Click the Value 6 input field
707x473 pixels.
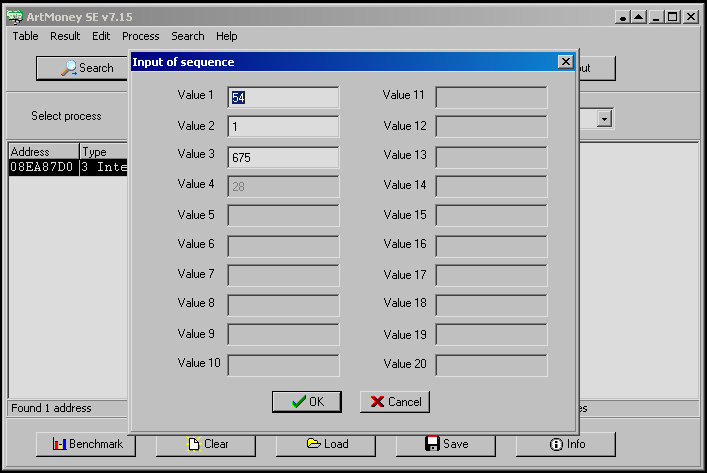coord(283,246)
